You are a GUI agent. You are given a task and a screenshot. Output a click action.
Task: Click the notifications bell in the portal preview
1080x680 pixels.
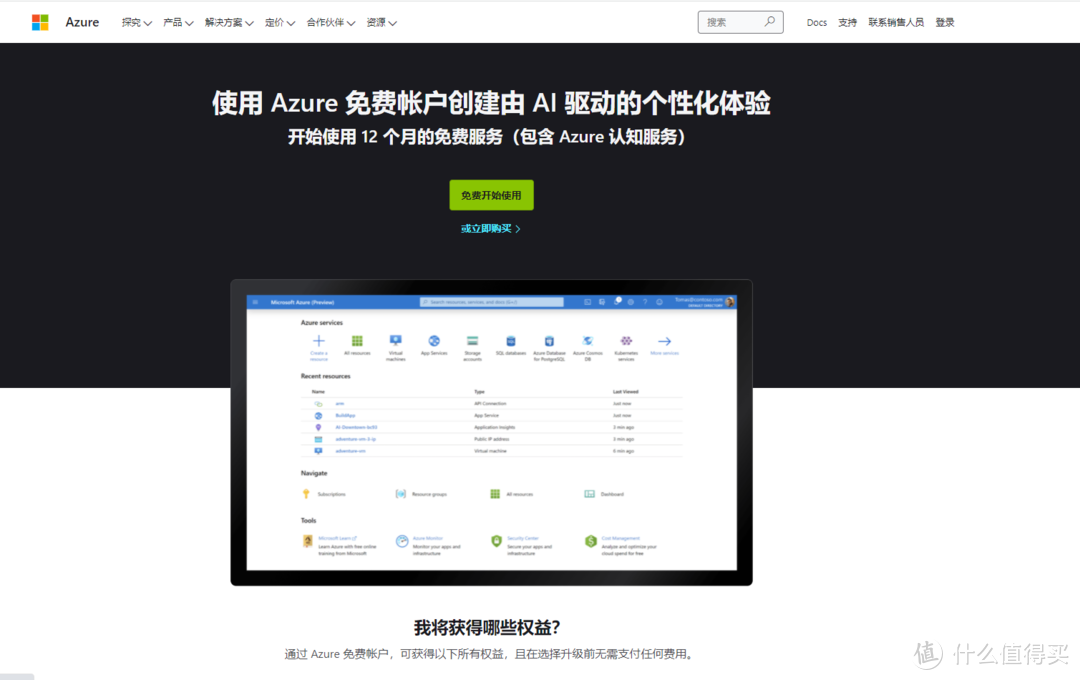[618, 299]
